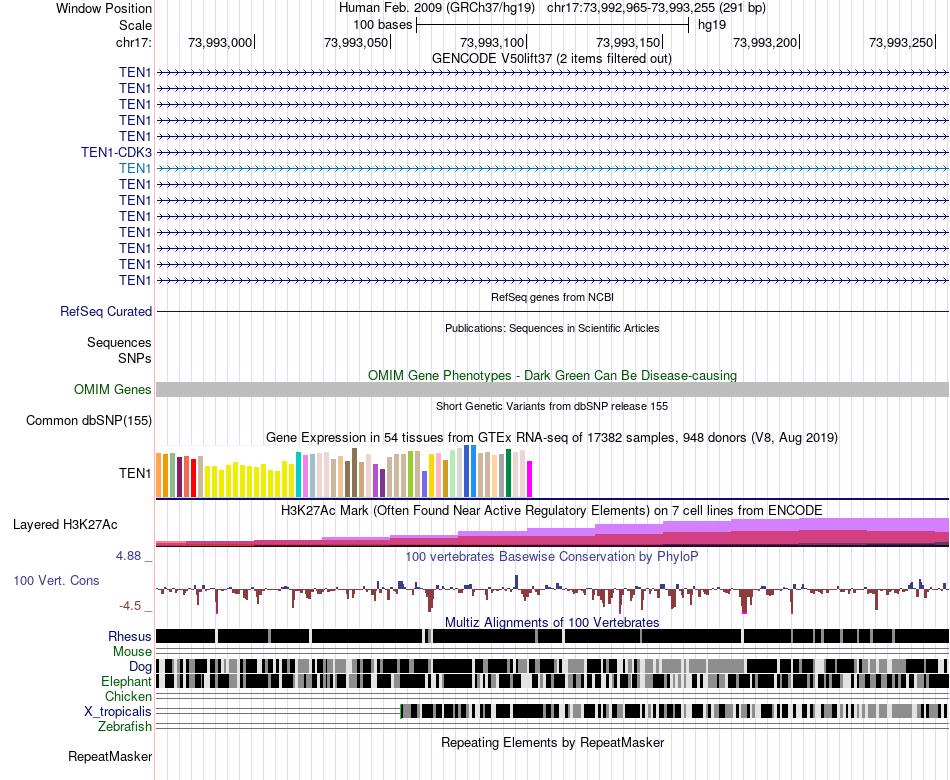Open the H3K27Ac Mark track title

551,511
